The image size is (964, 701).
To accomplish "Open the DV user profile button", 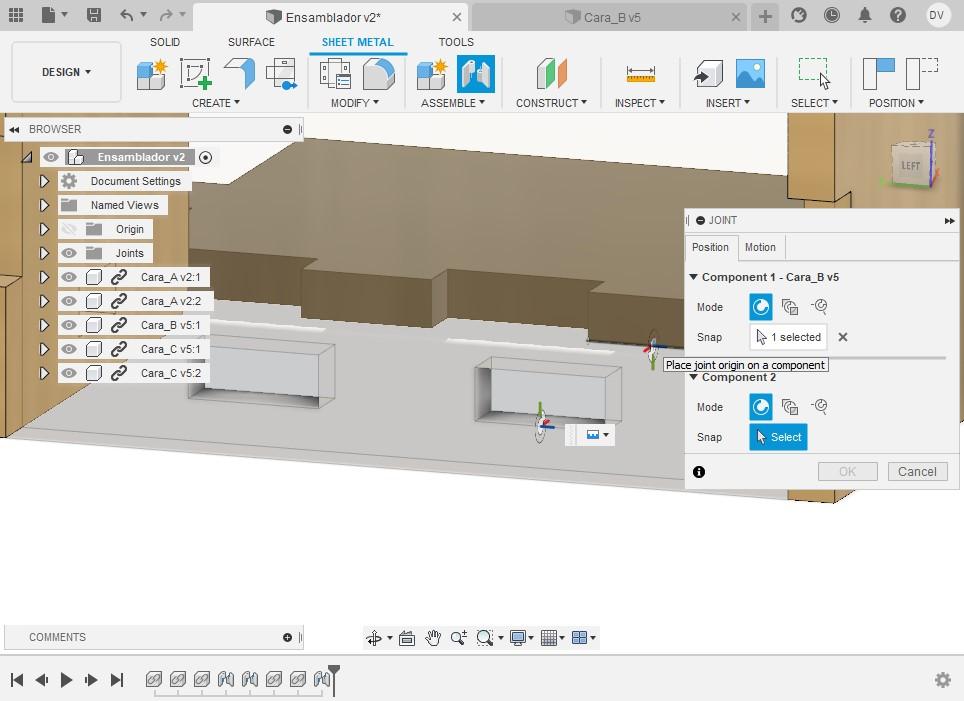I will (x=936, y=15).
